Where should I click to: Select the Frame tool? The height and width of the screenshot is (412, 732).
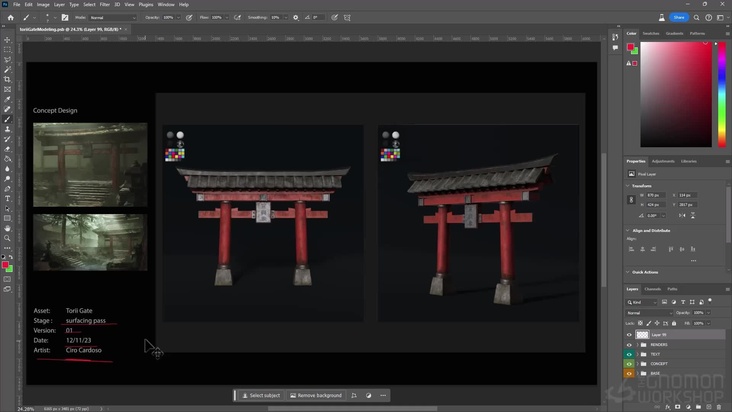click(7, 89)
